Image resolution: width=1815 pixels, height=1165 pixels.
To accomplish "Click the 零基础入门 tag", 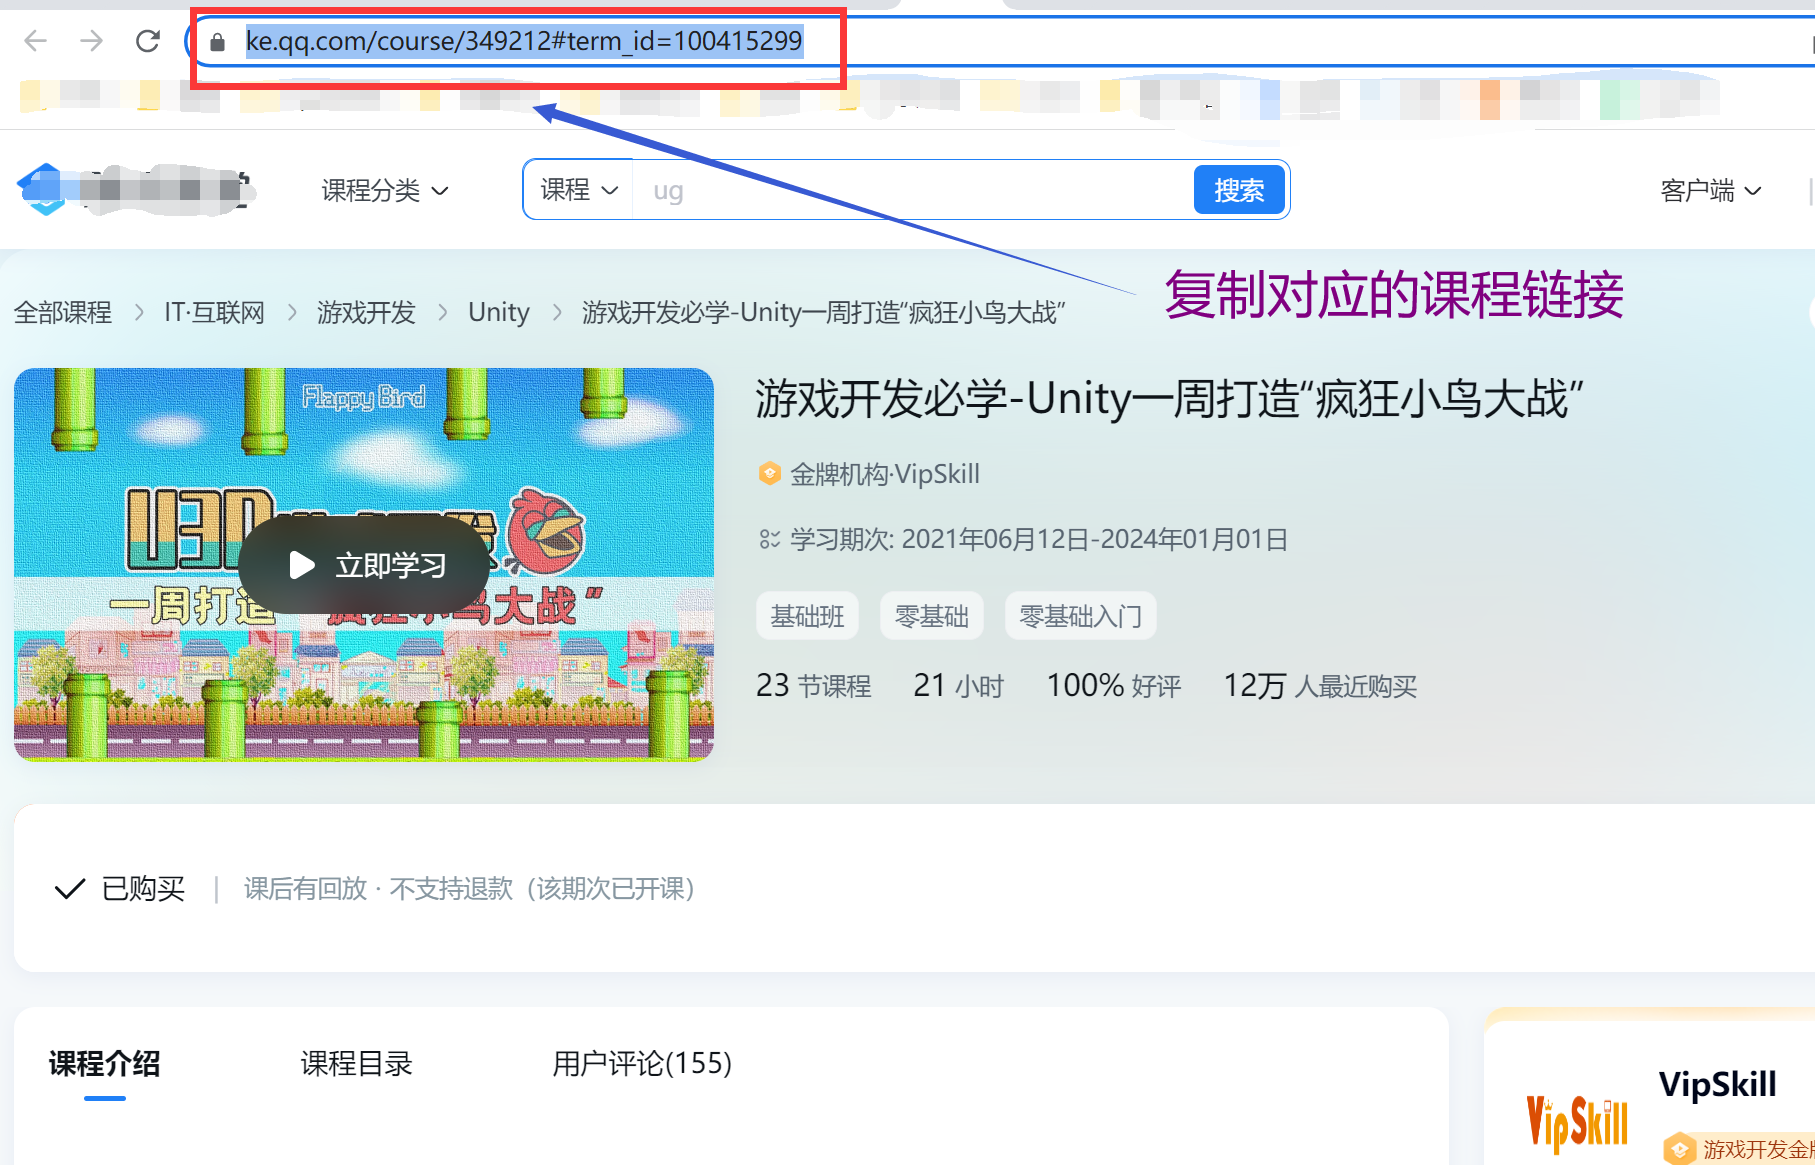I will [x=1080, y=616].
